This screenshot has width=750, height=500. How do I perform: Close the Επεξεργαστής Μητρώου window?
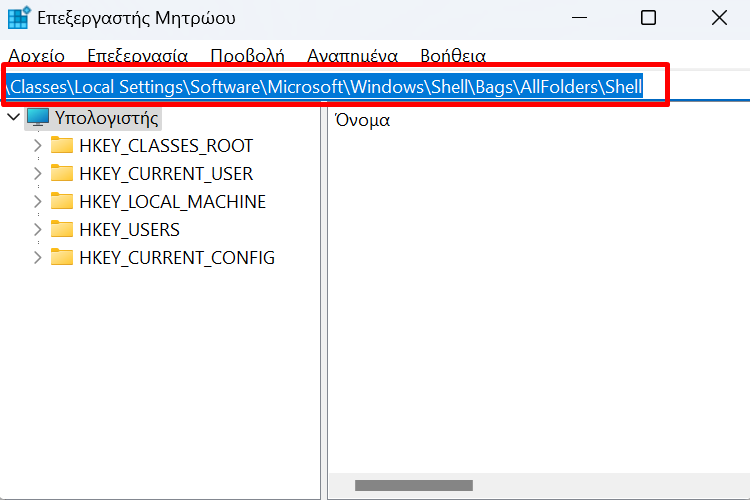[x=719, y=18]
